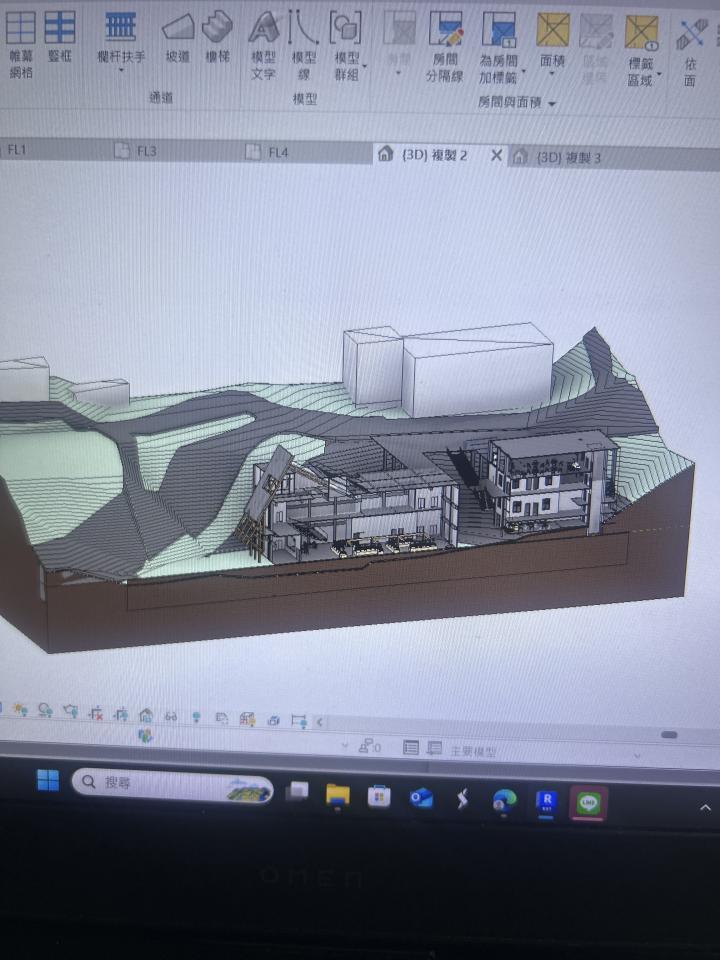Activate the 樓梯 stair tool
Screen dimensions: 720x960
217,38
